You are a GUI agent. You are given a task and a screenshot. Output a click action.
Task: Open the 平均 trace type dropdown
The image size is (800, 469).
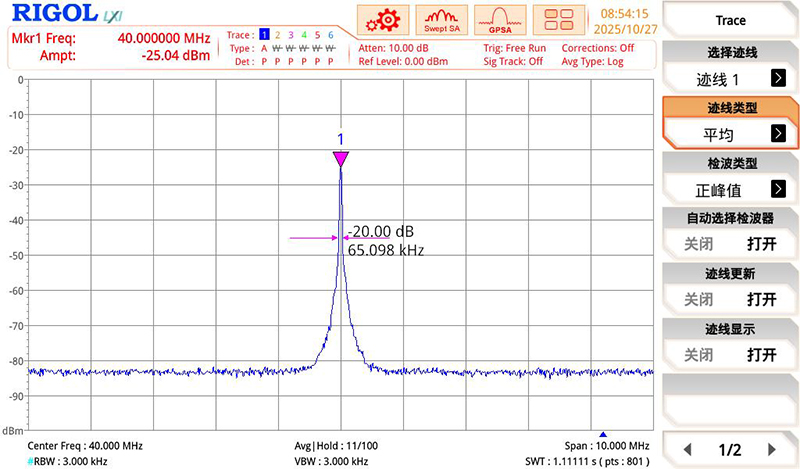point(730,133)
